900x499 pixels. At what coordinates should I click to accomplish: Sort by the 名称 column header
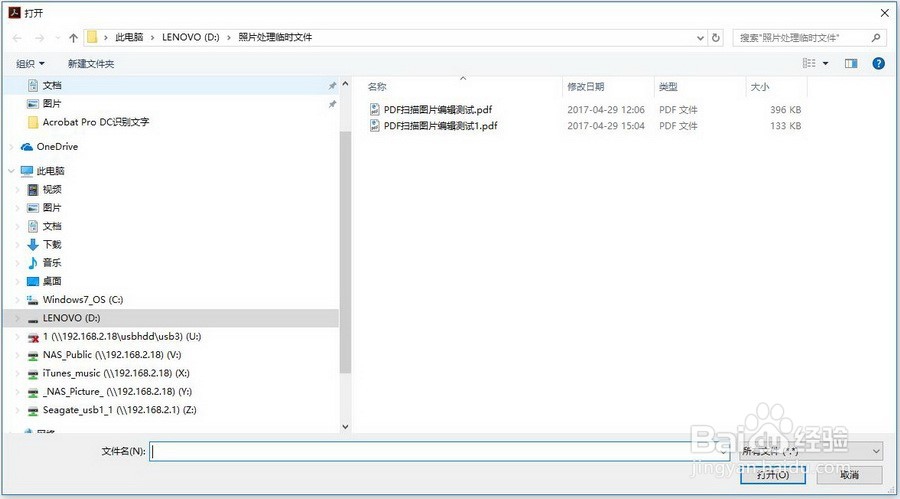coord(377,87)
